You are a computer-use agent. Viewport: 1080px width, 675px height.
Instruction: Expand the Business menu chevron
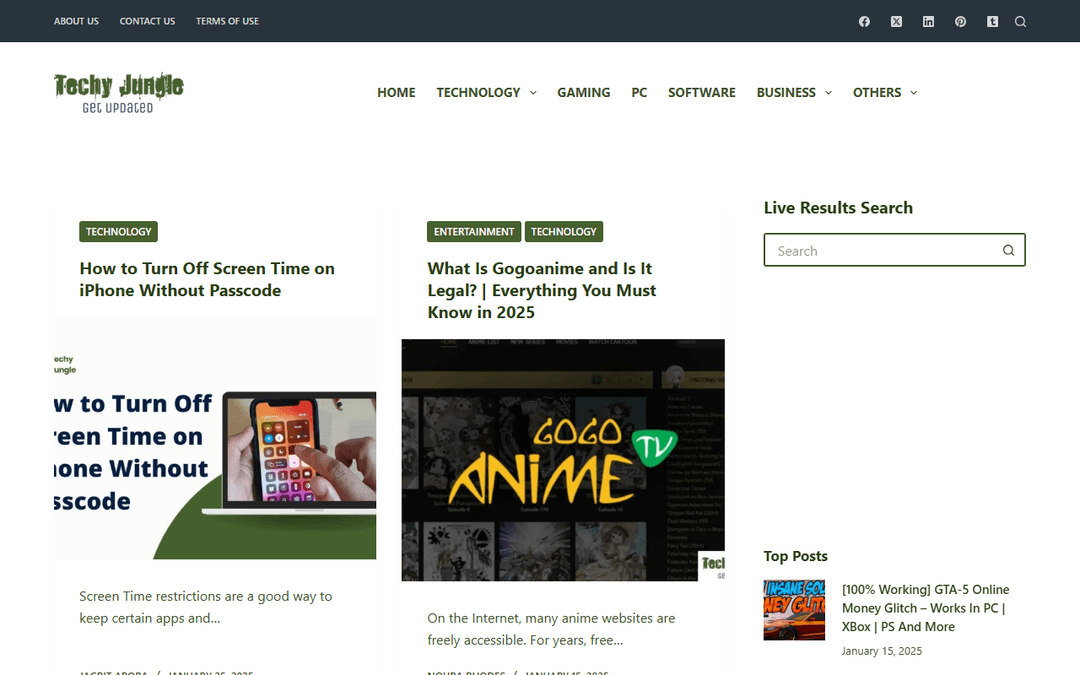coord(829,93)
